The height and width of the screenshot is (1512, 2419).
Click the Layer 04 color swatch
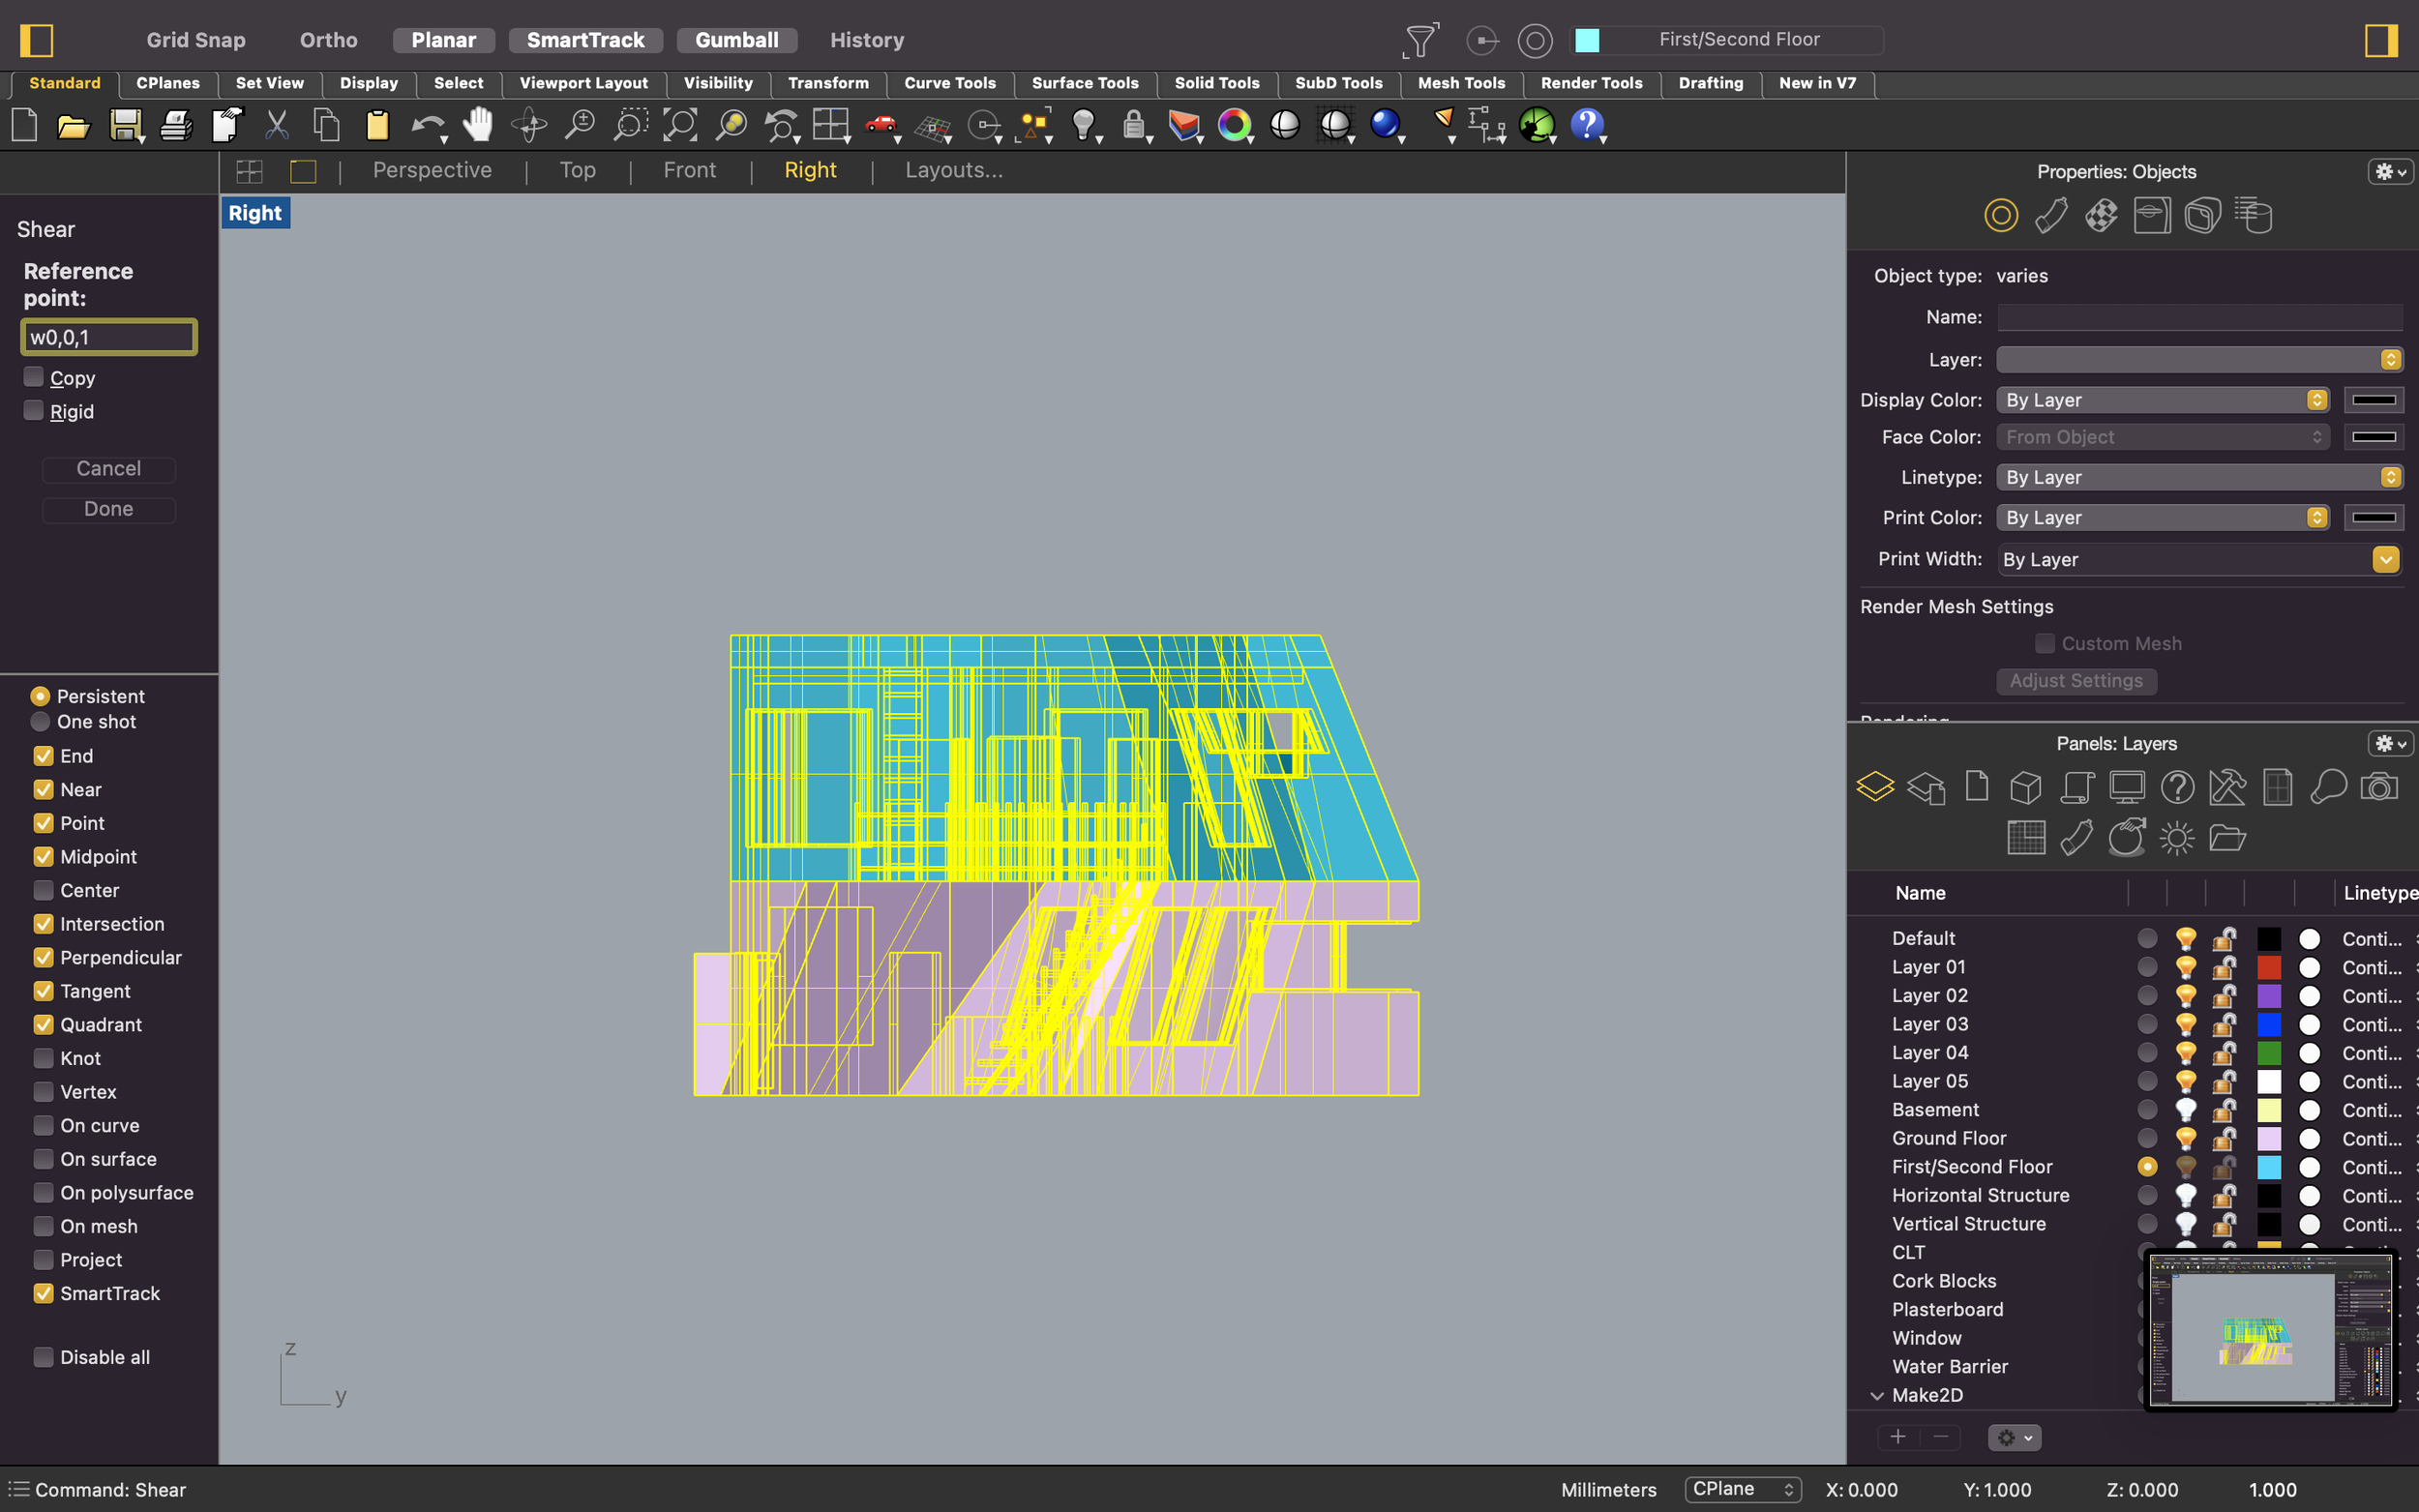tap(2267, 1052)
